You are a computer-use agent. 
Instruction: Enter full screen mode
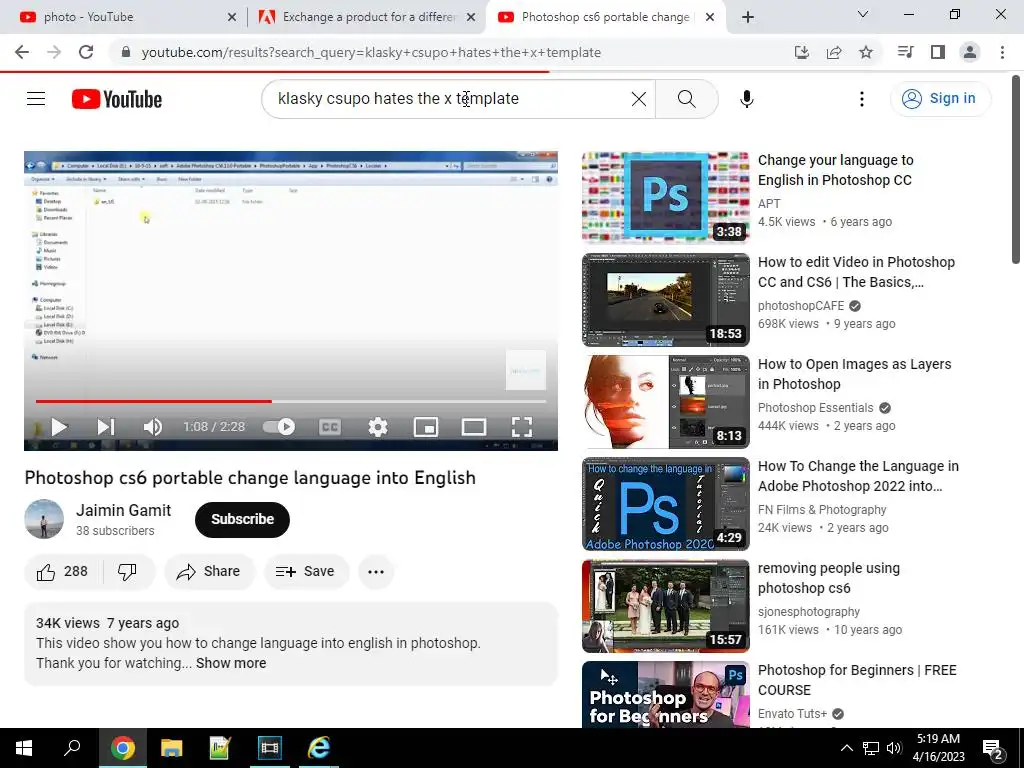522,427
